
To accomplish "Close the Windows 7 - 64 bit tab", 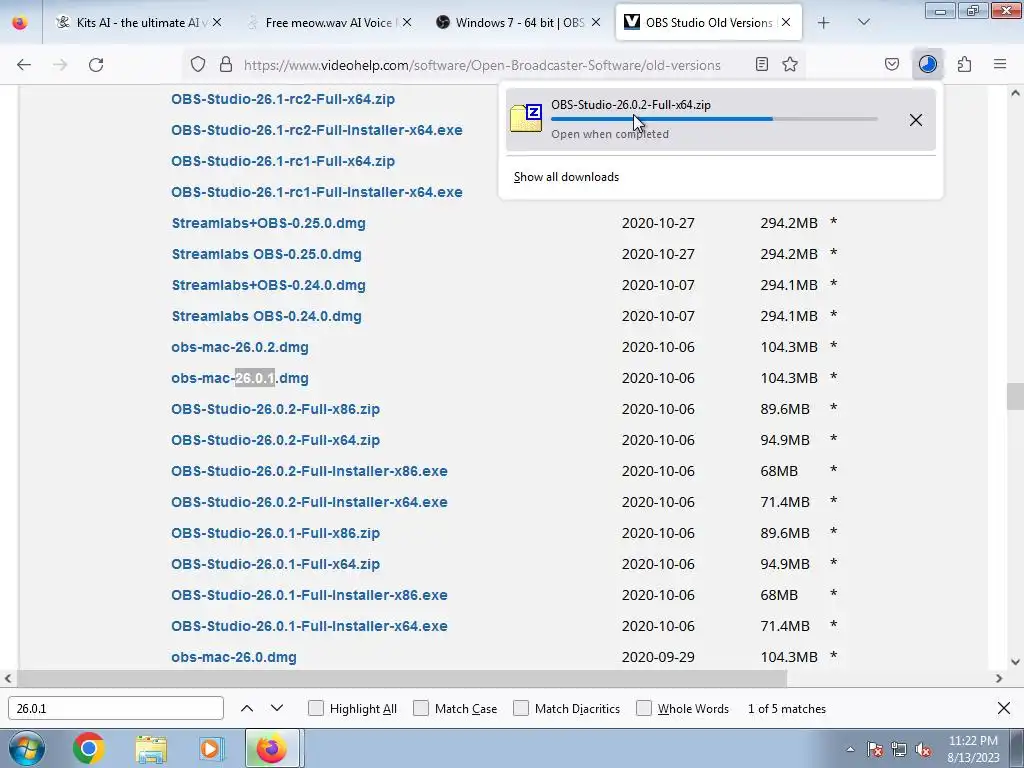I will coord(596,23).
